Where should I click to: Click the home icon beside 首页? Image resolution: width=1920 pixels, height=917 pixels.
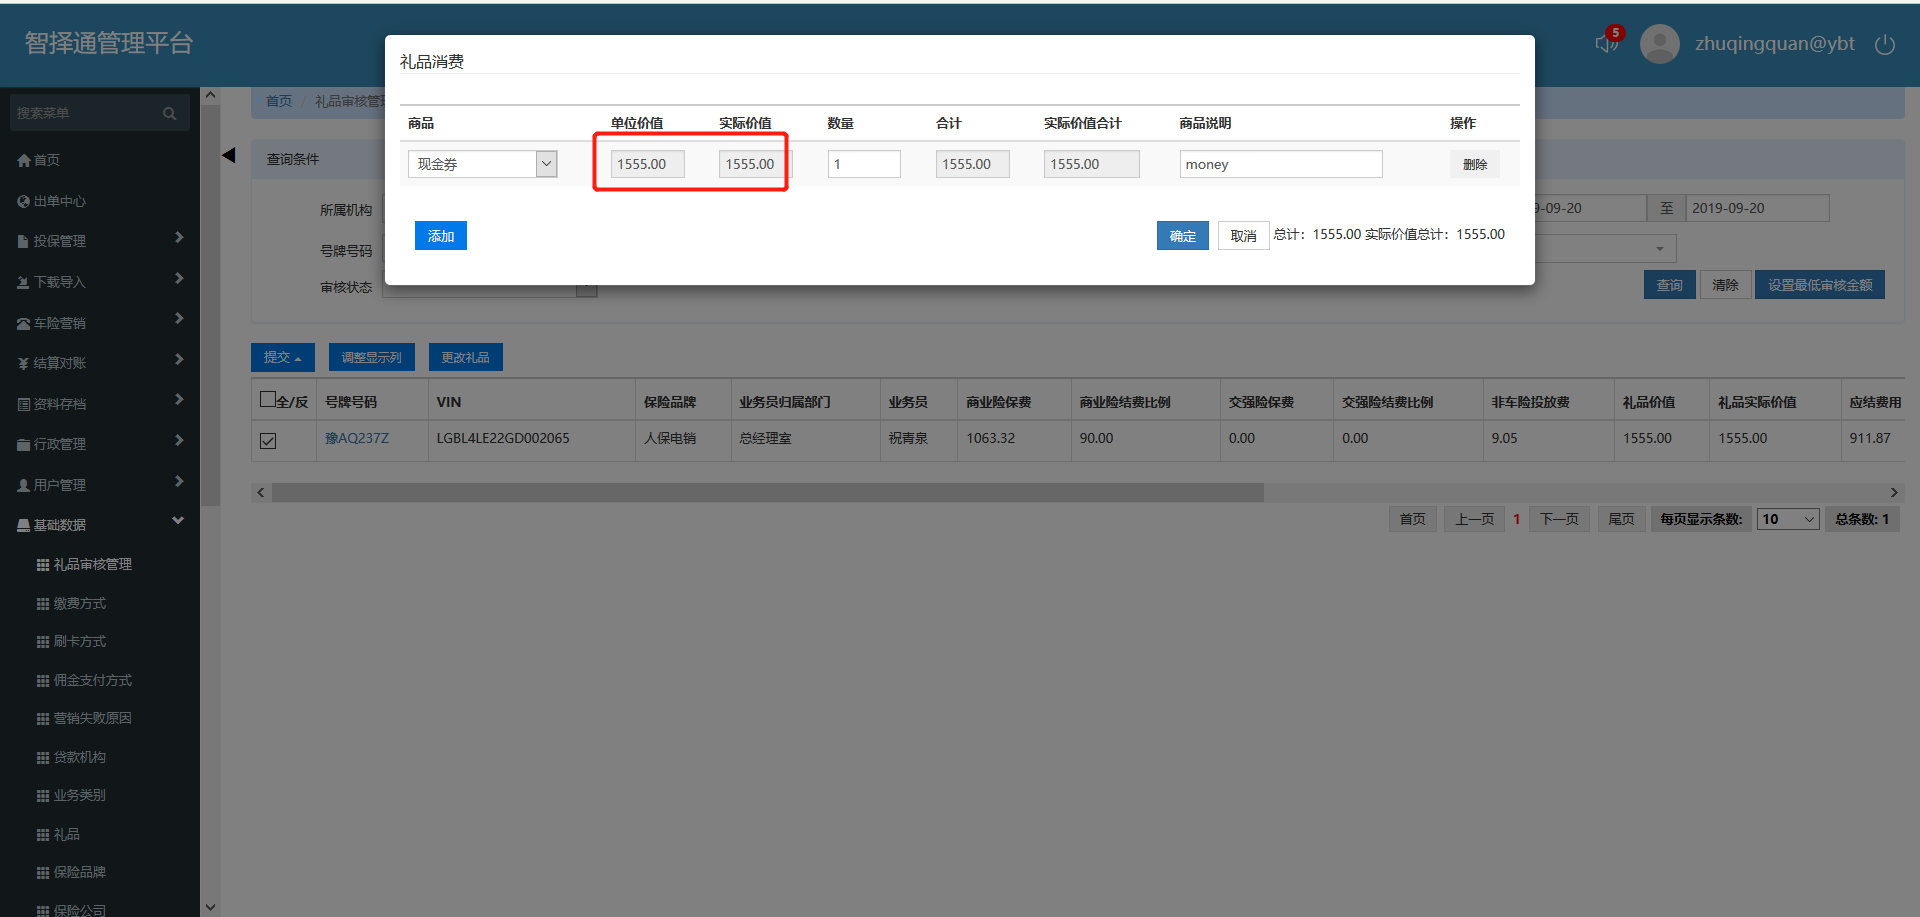click(24, 160)
